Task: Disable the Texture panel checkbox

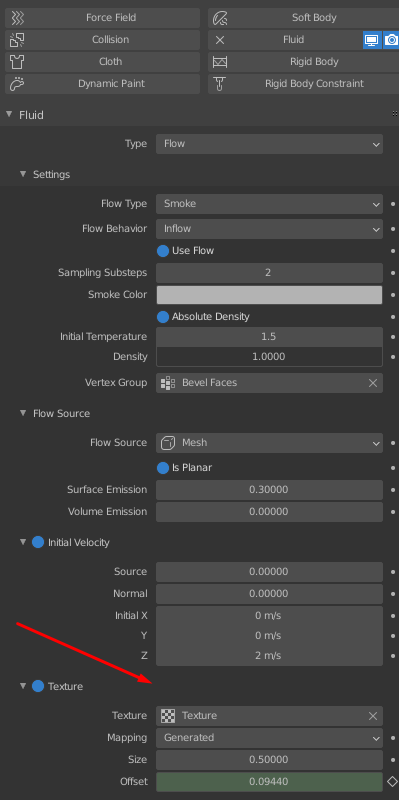Action: point(38,686)
